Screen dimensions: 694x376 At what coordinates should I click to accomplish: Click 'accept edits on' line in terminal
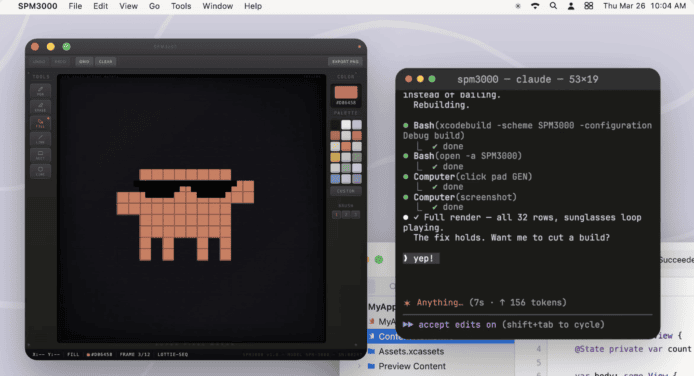coord(503,325)
